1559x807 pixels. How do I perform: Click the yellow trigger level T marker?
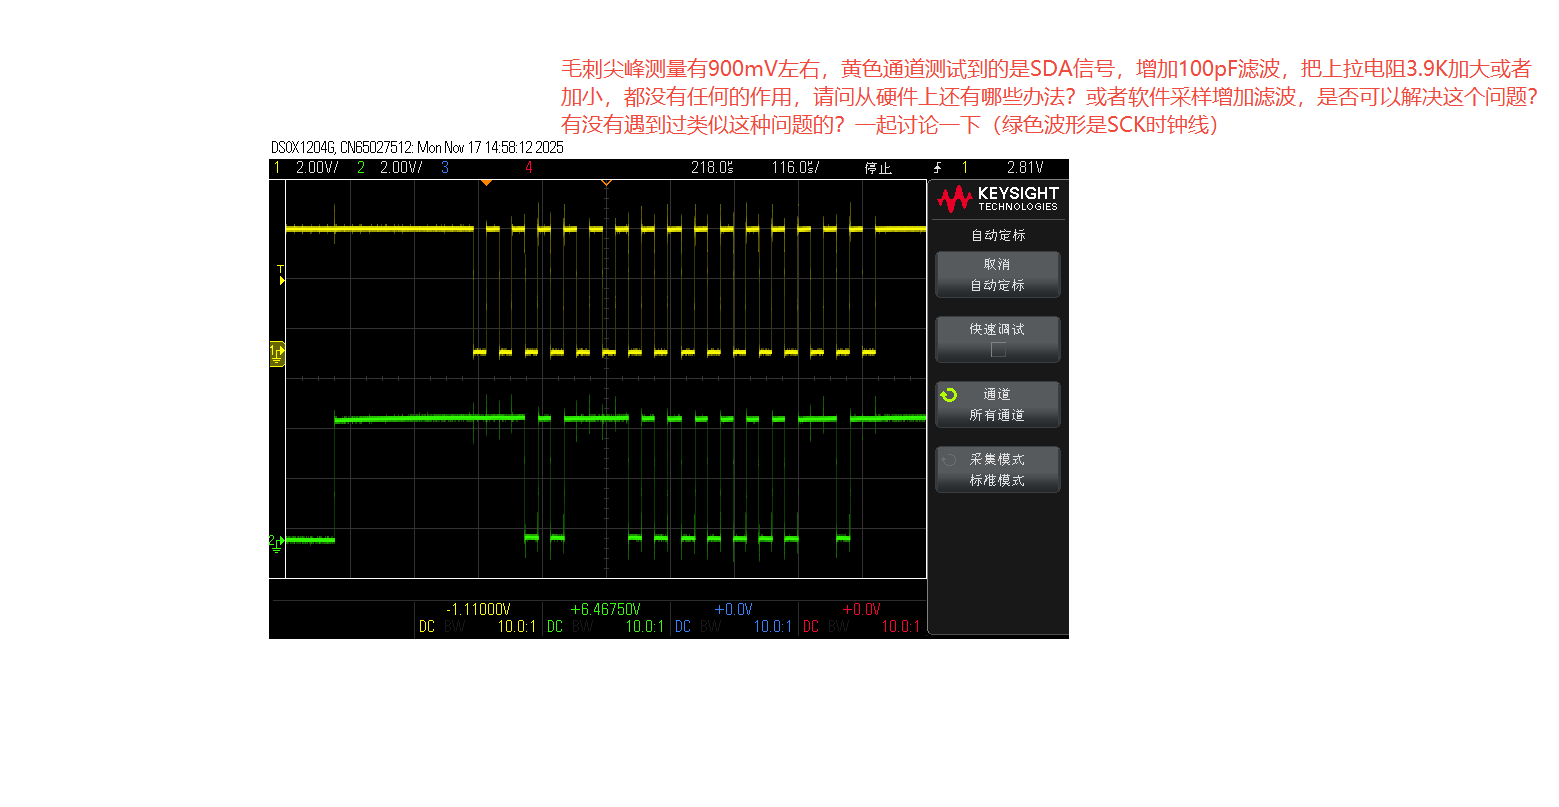pyautogui.click(x=281, y=275)
